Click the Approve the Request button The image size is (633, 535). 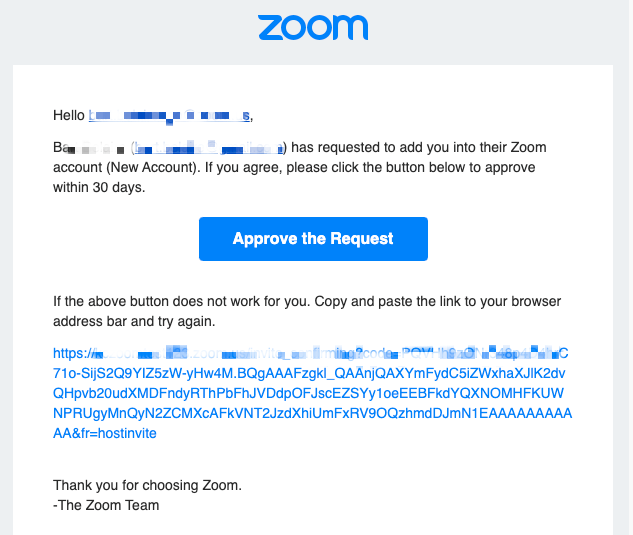pyautogui.click(x=313, y=239)
